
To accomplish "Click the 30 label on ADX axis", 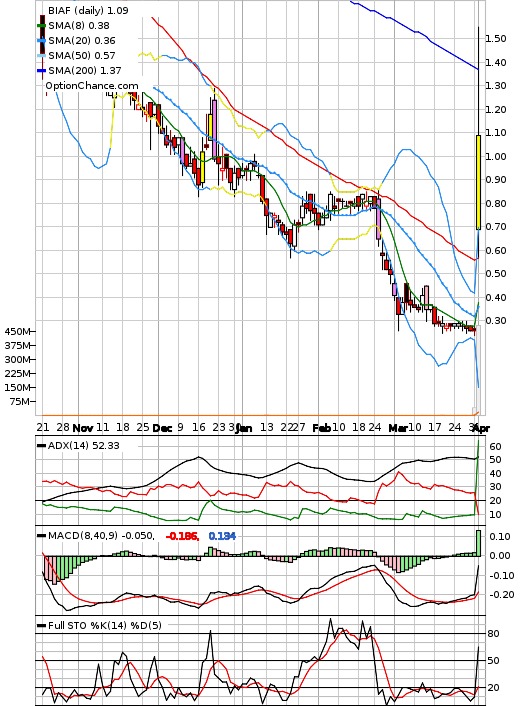I will pyautogui.click(x=495, y=487).
